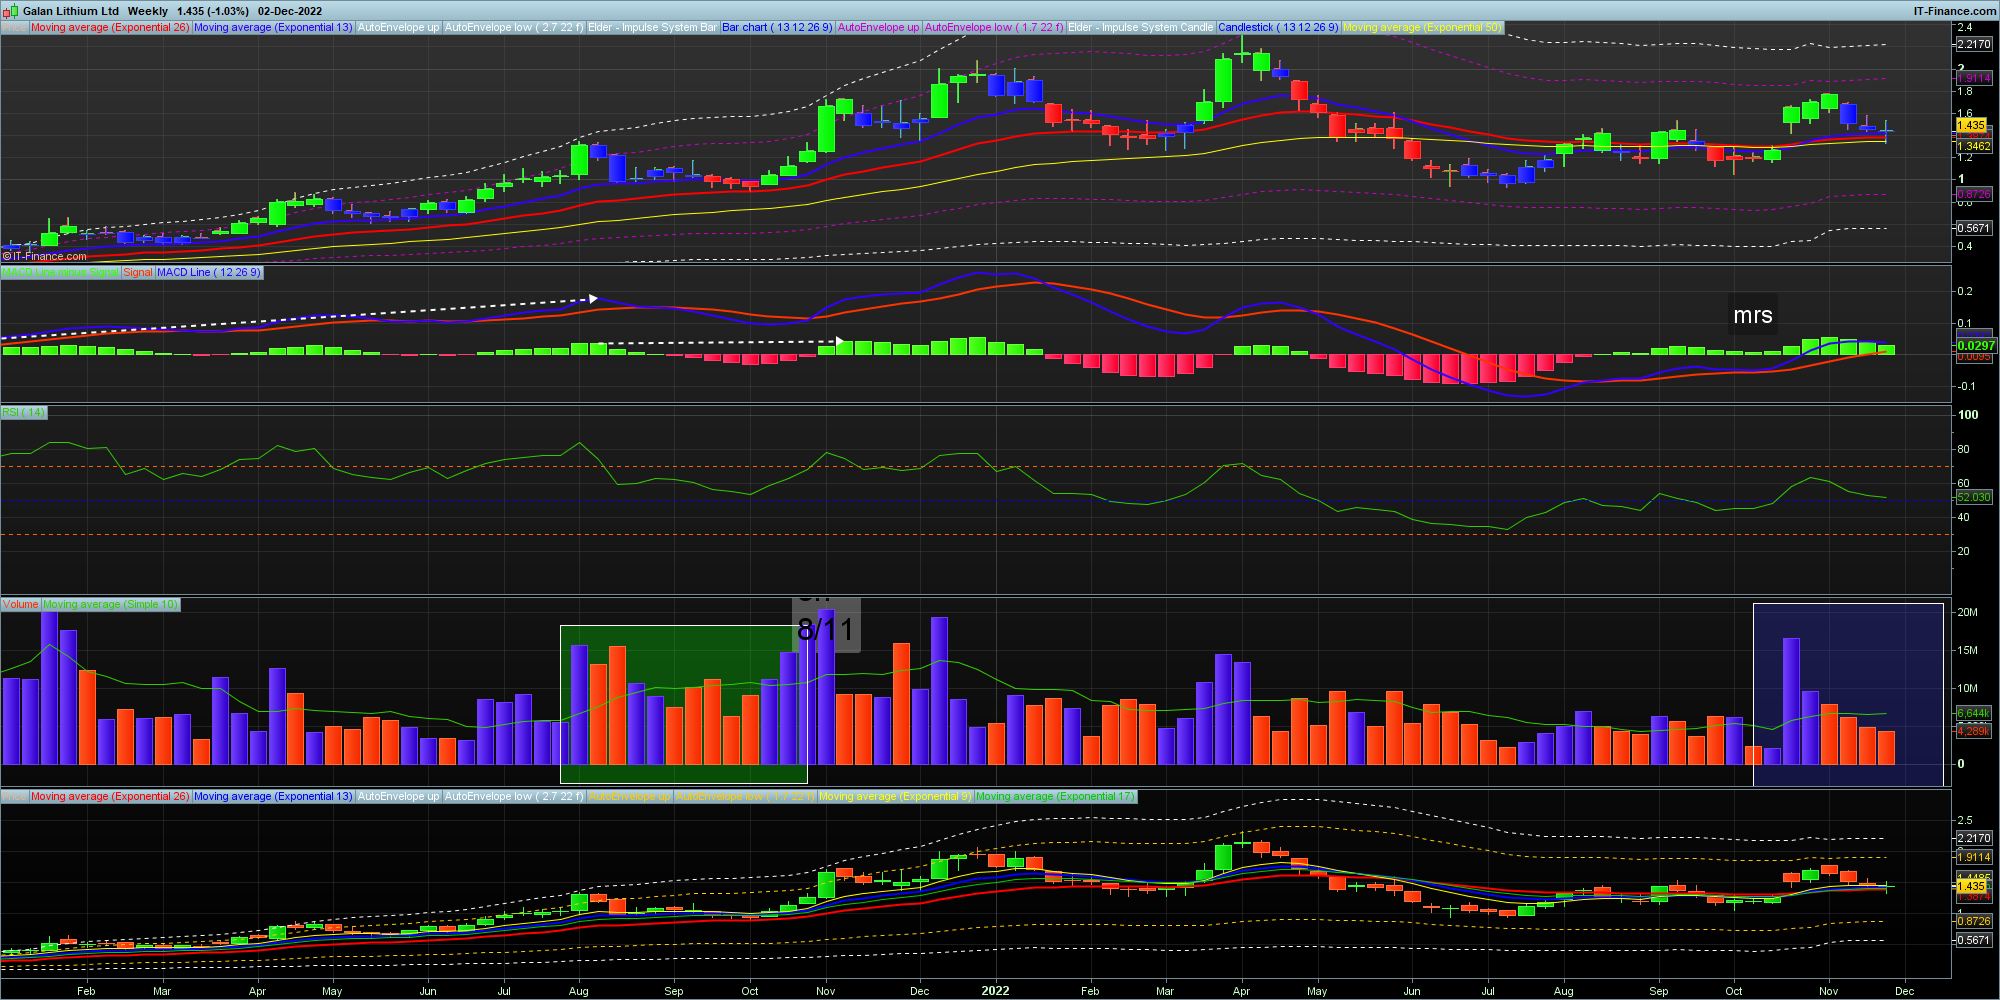The image size is (2000, 1000).
Task: Click the 0.0297 MACD histogram value tag
Action: pos(1975,345)
